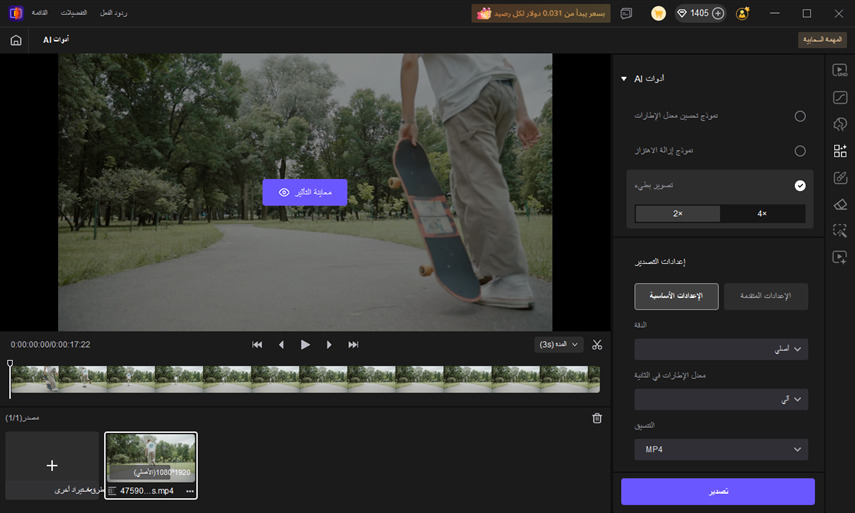This screenshot has width=855, height=513.
Task: Play the video preview
Action: pyautogui.click(x=305, y=345)
